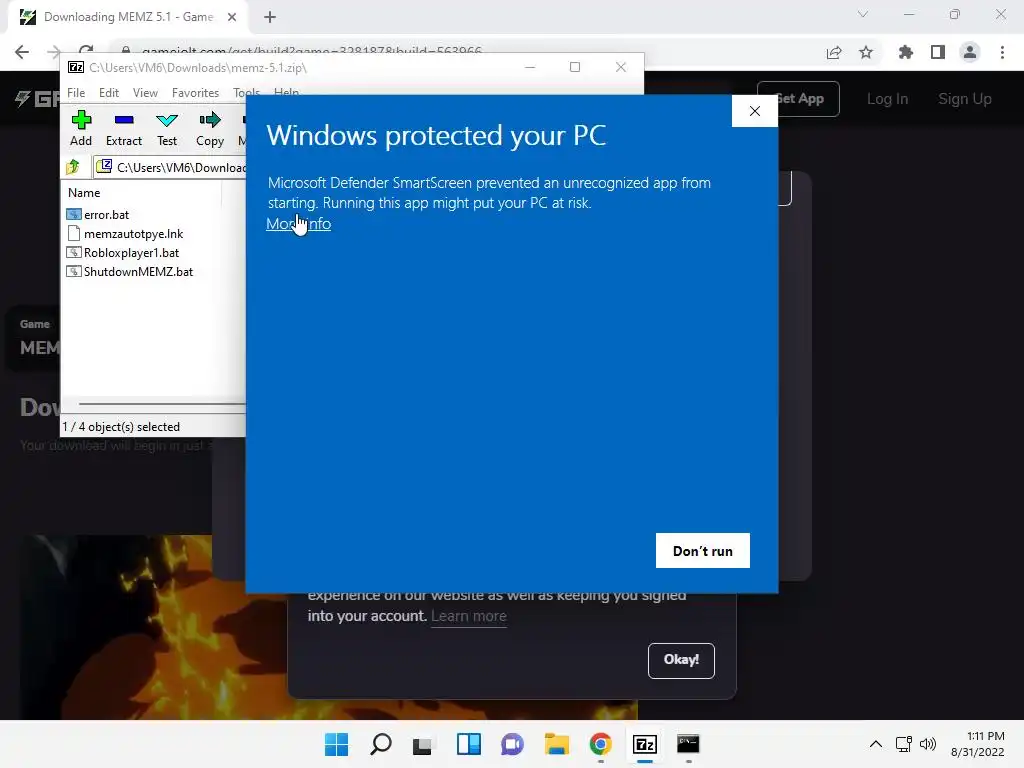This screenshot has width=1024, height=768.
Task: Open Windows Search from the taskbar
Action: click(381, 744)
